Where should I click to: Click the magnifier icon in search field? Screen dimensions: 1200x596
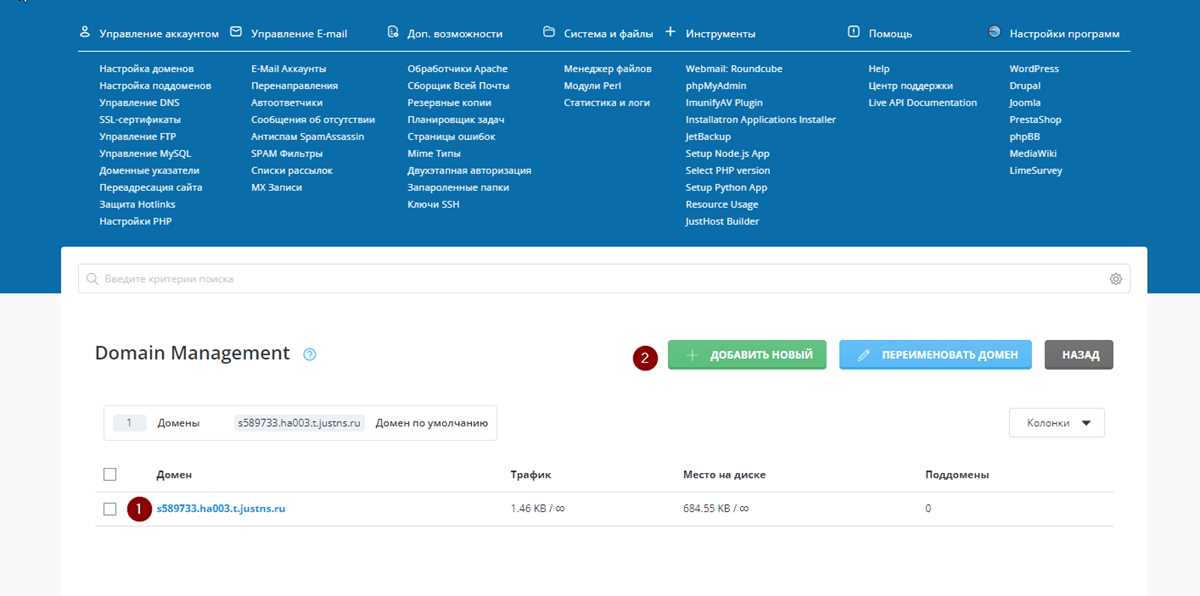[x=93, y=279]
